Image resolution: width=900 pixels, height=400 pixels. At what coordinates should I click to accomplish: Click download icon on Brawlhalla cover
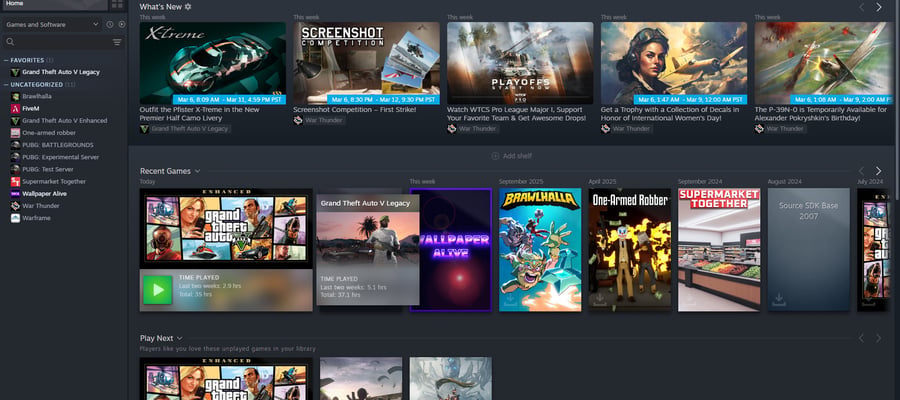coord(510,299)
